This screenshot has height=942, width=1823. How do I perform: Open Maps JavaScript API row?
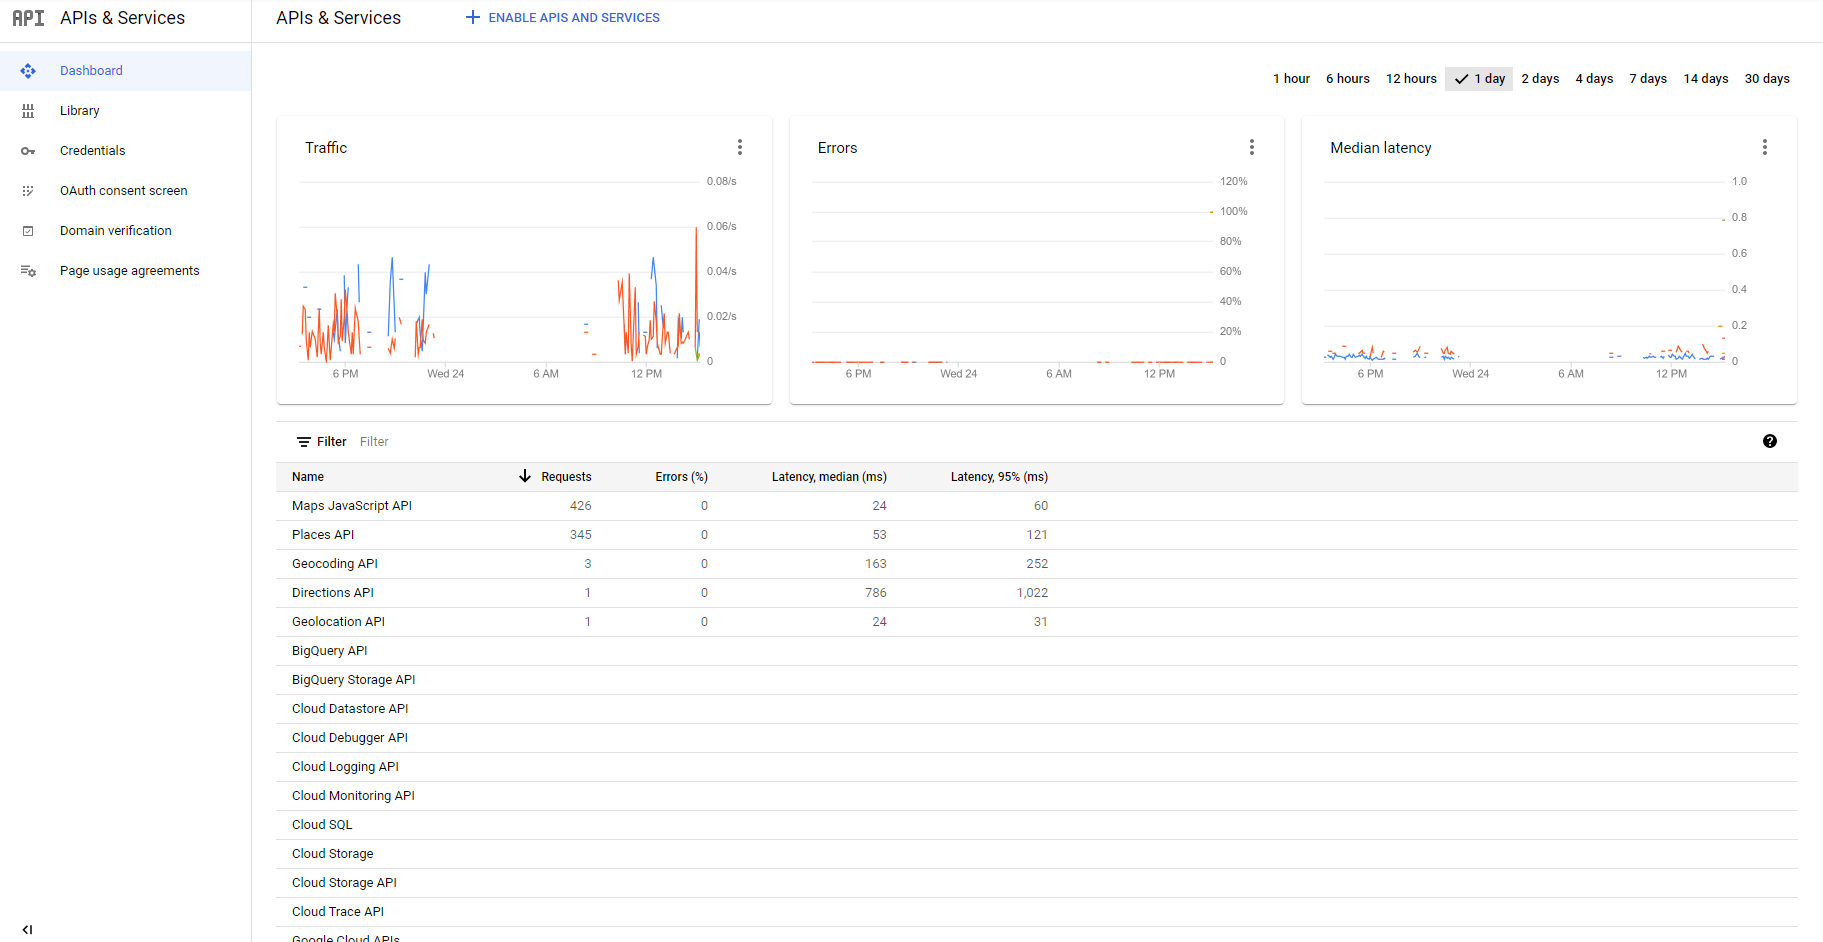pyautogui.click(x=1037, y=506)
